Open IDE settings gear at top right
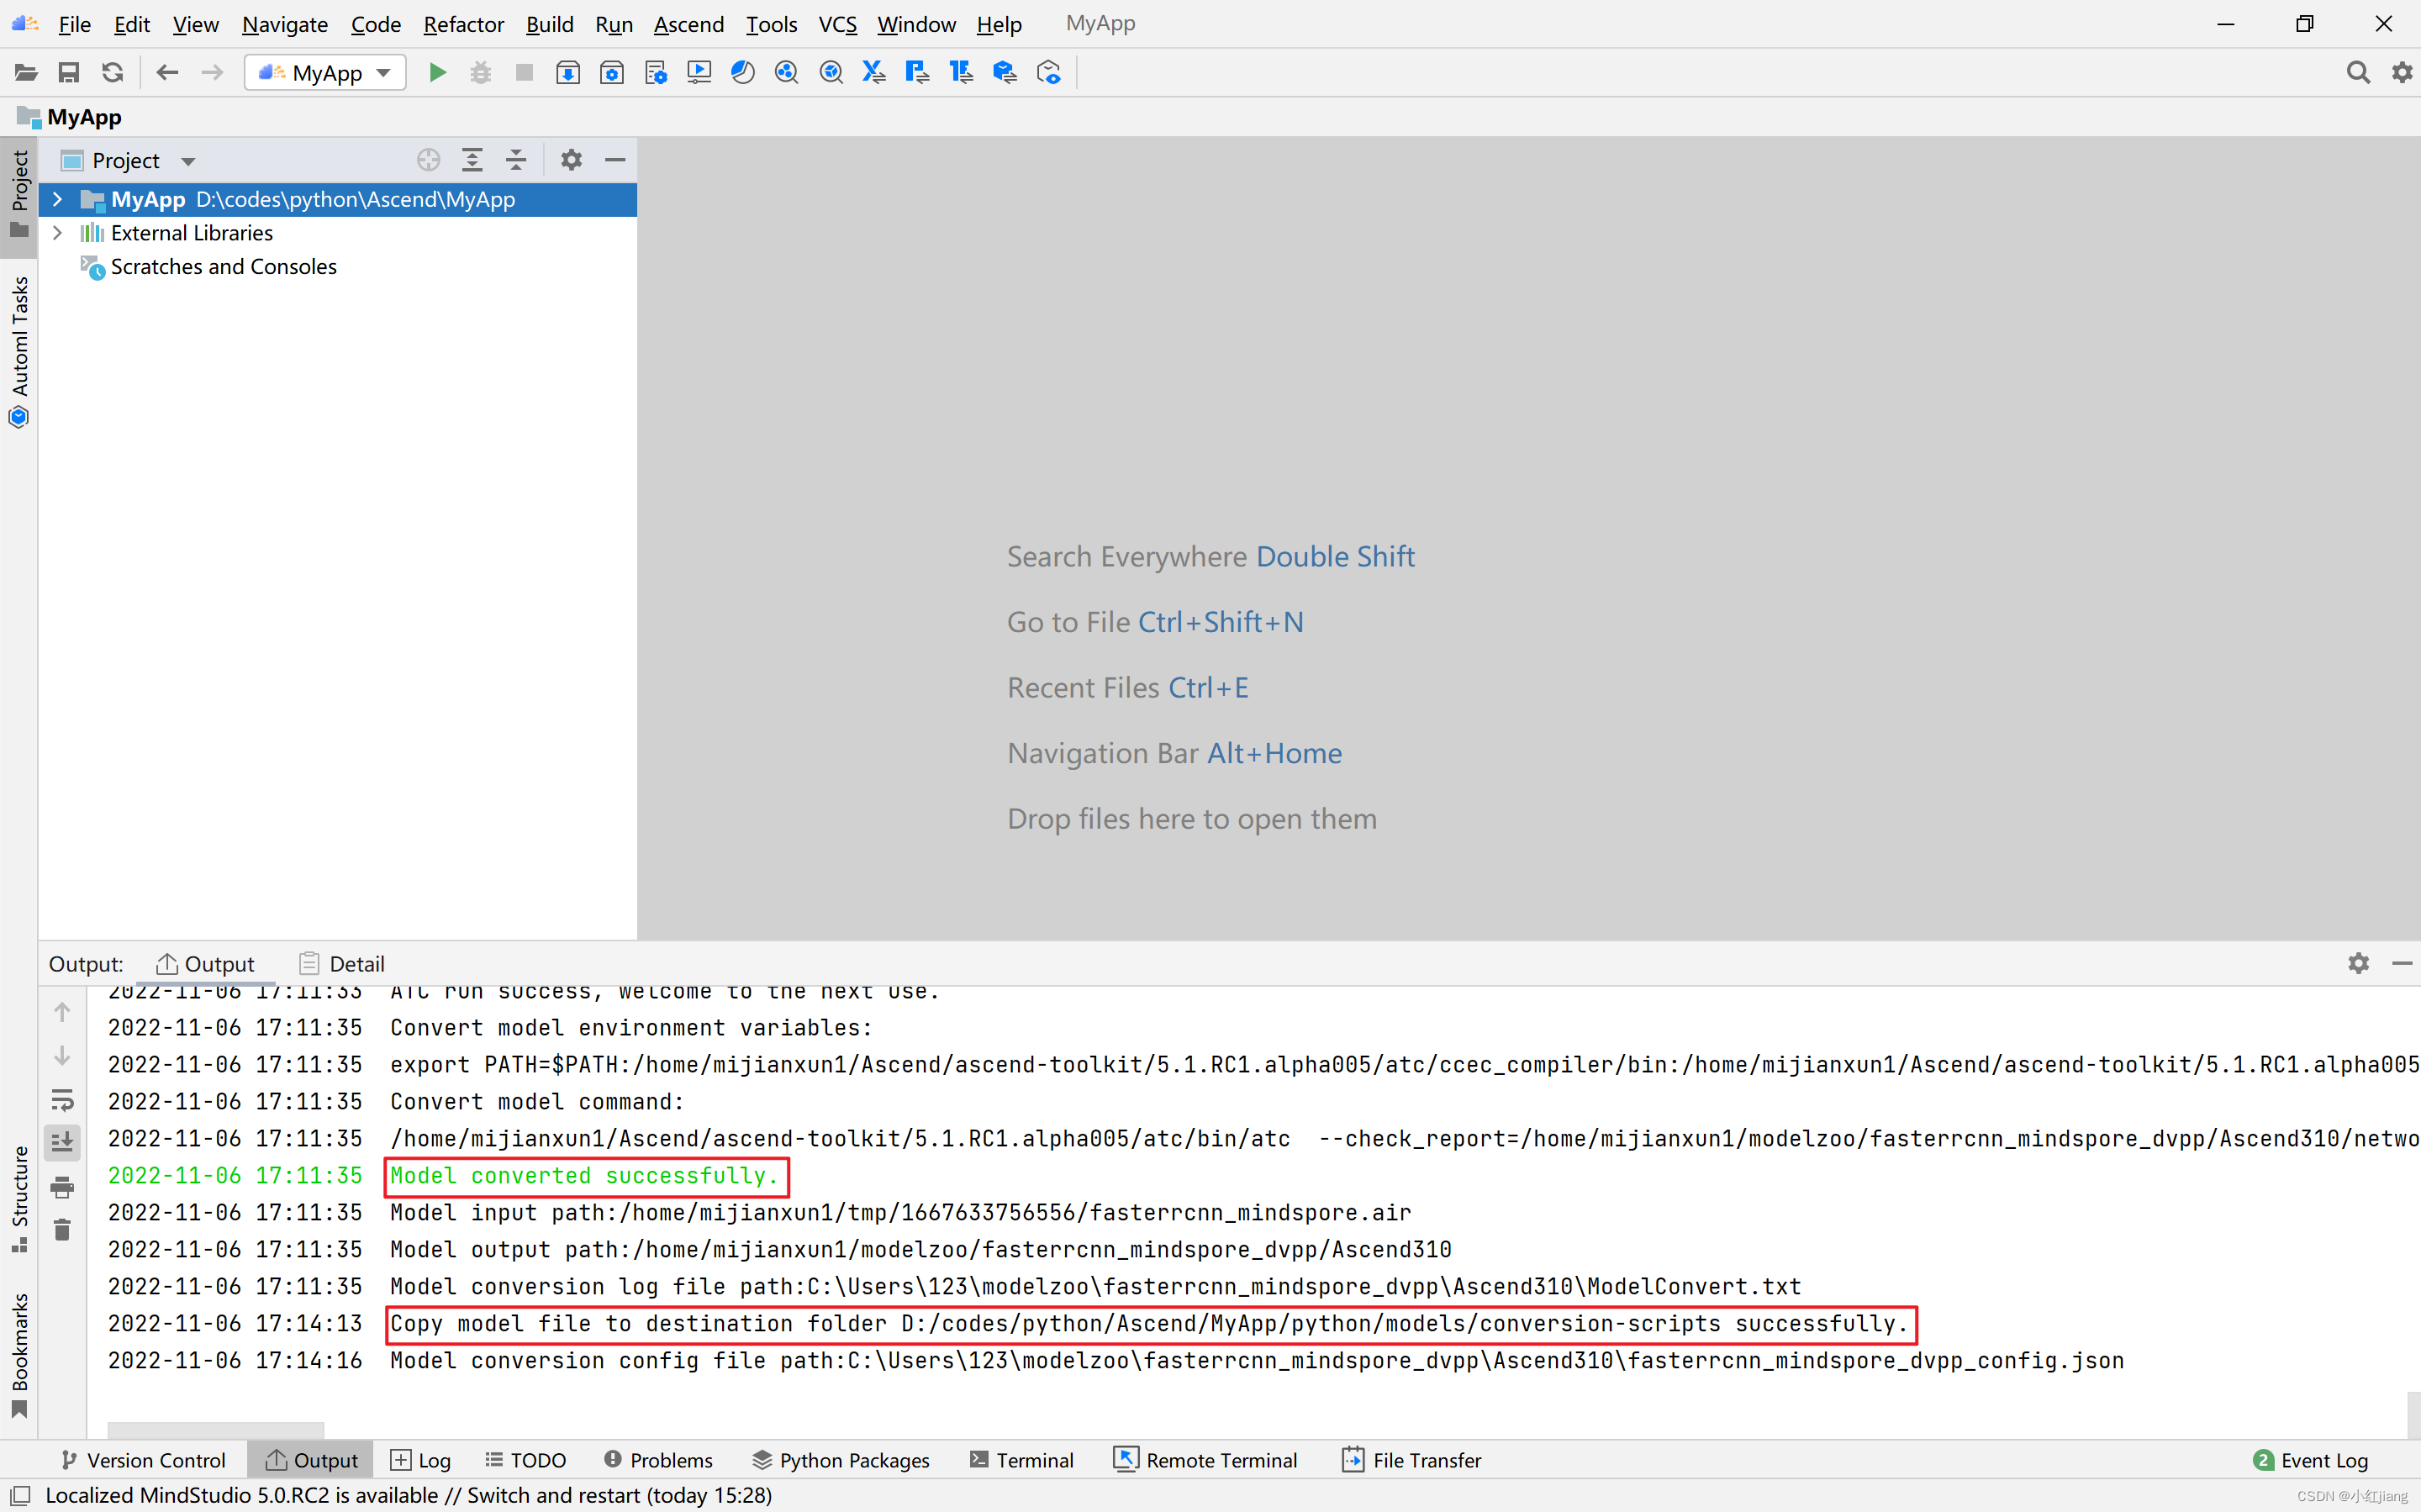Screen dimensions: 2421x1512 coord(2402,73)
